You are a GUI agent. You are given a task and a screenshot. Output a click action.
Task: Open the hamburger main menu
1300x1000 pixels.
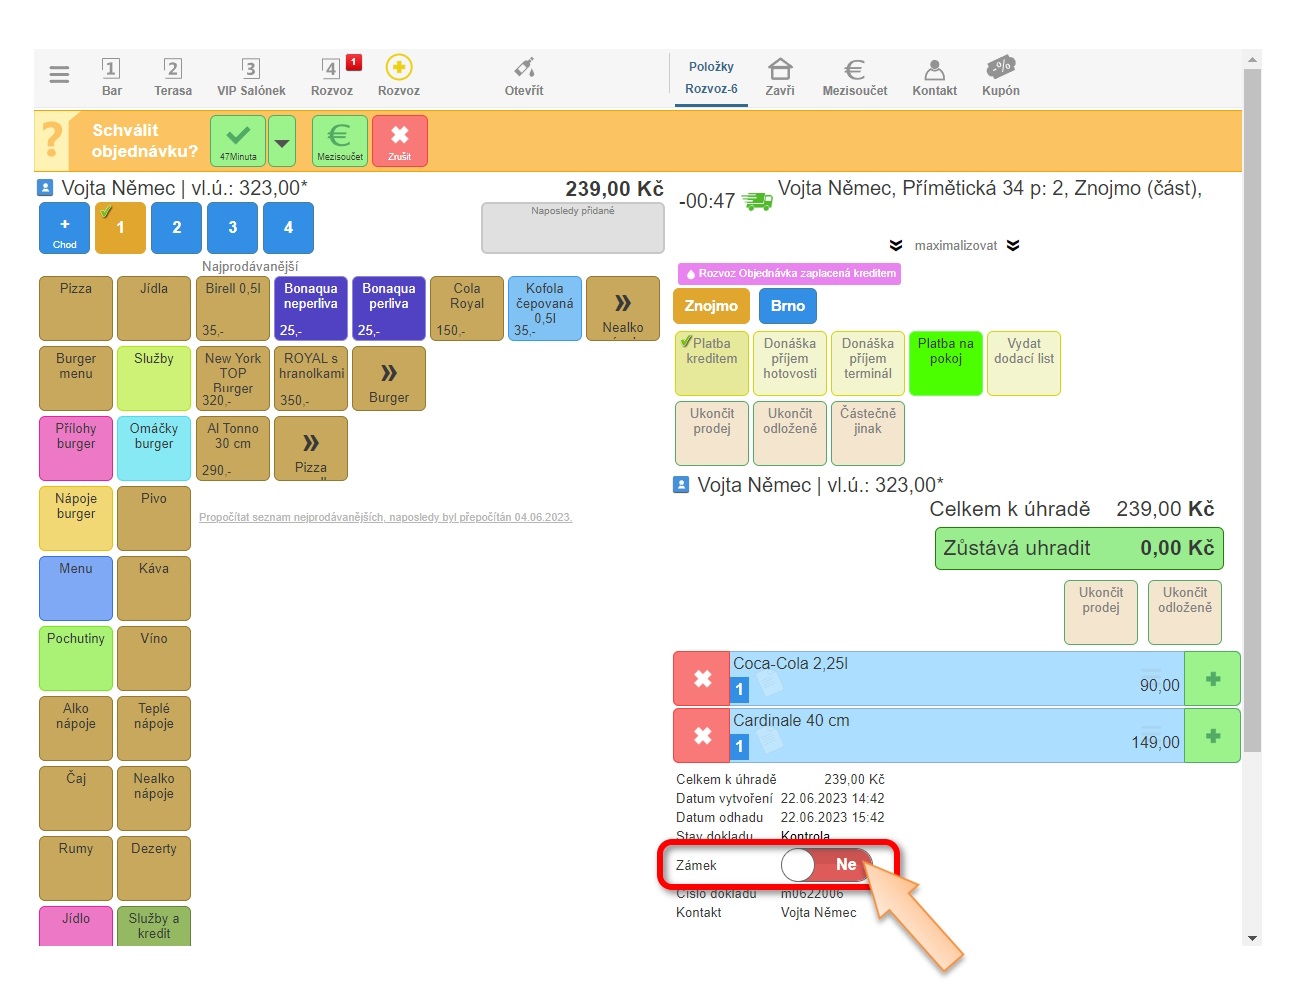pos(59,75)
